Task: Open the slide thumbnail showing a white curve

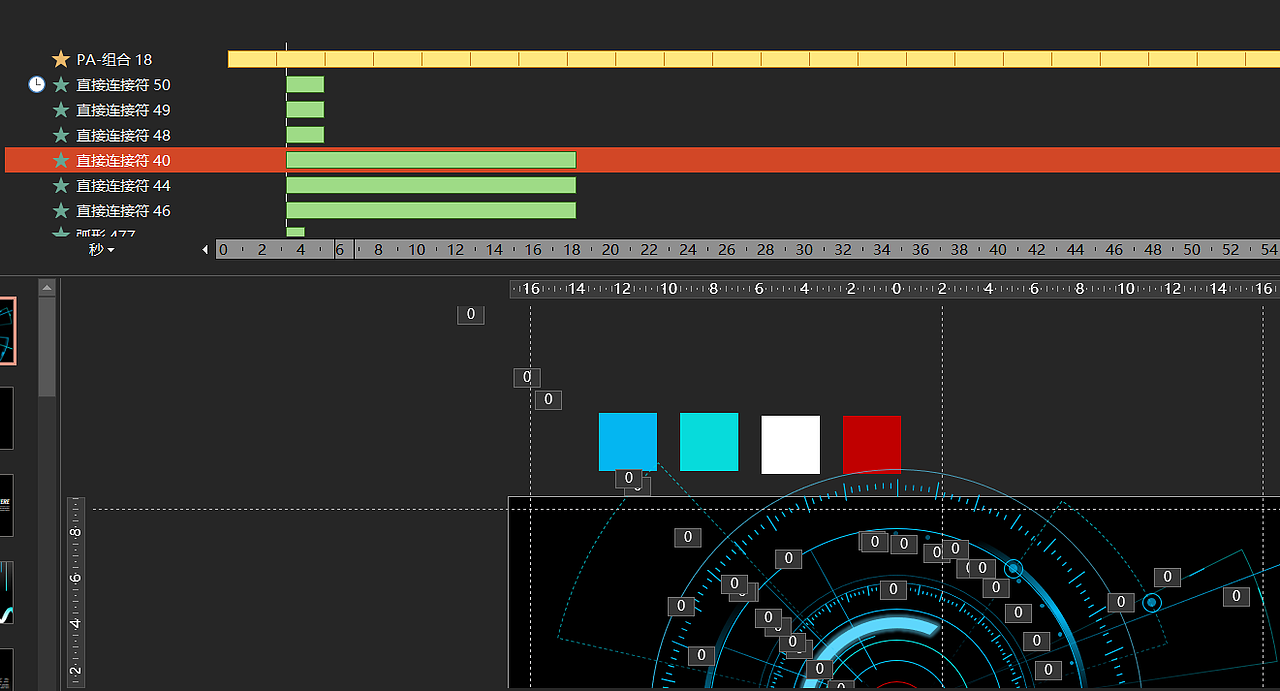Action: [7, 592]
